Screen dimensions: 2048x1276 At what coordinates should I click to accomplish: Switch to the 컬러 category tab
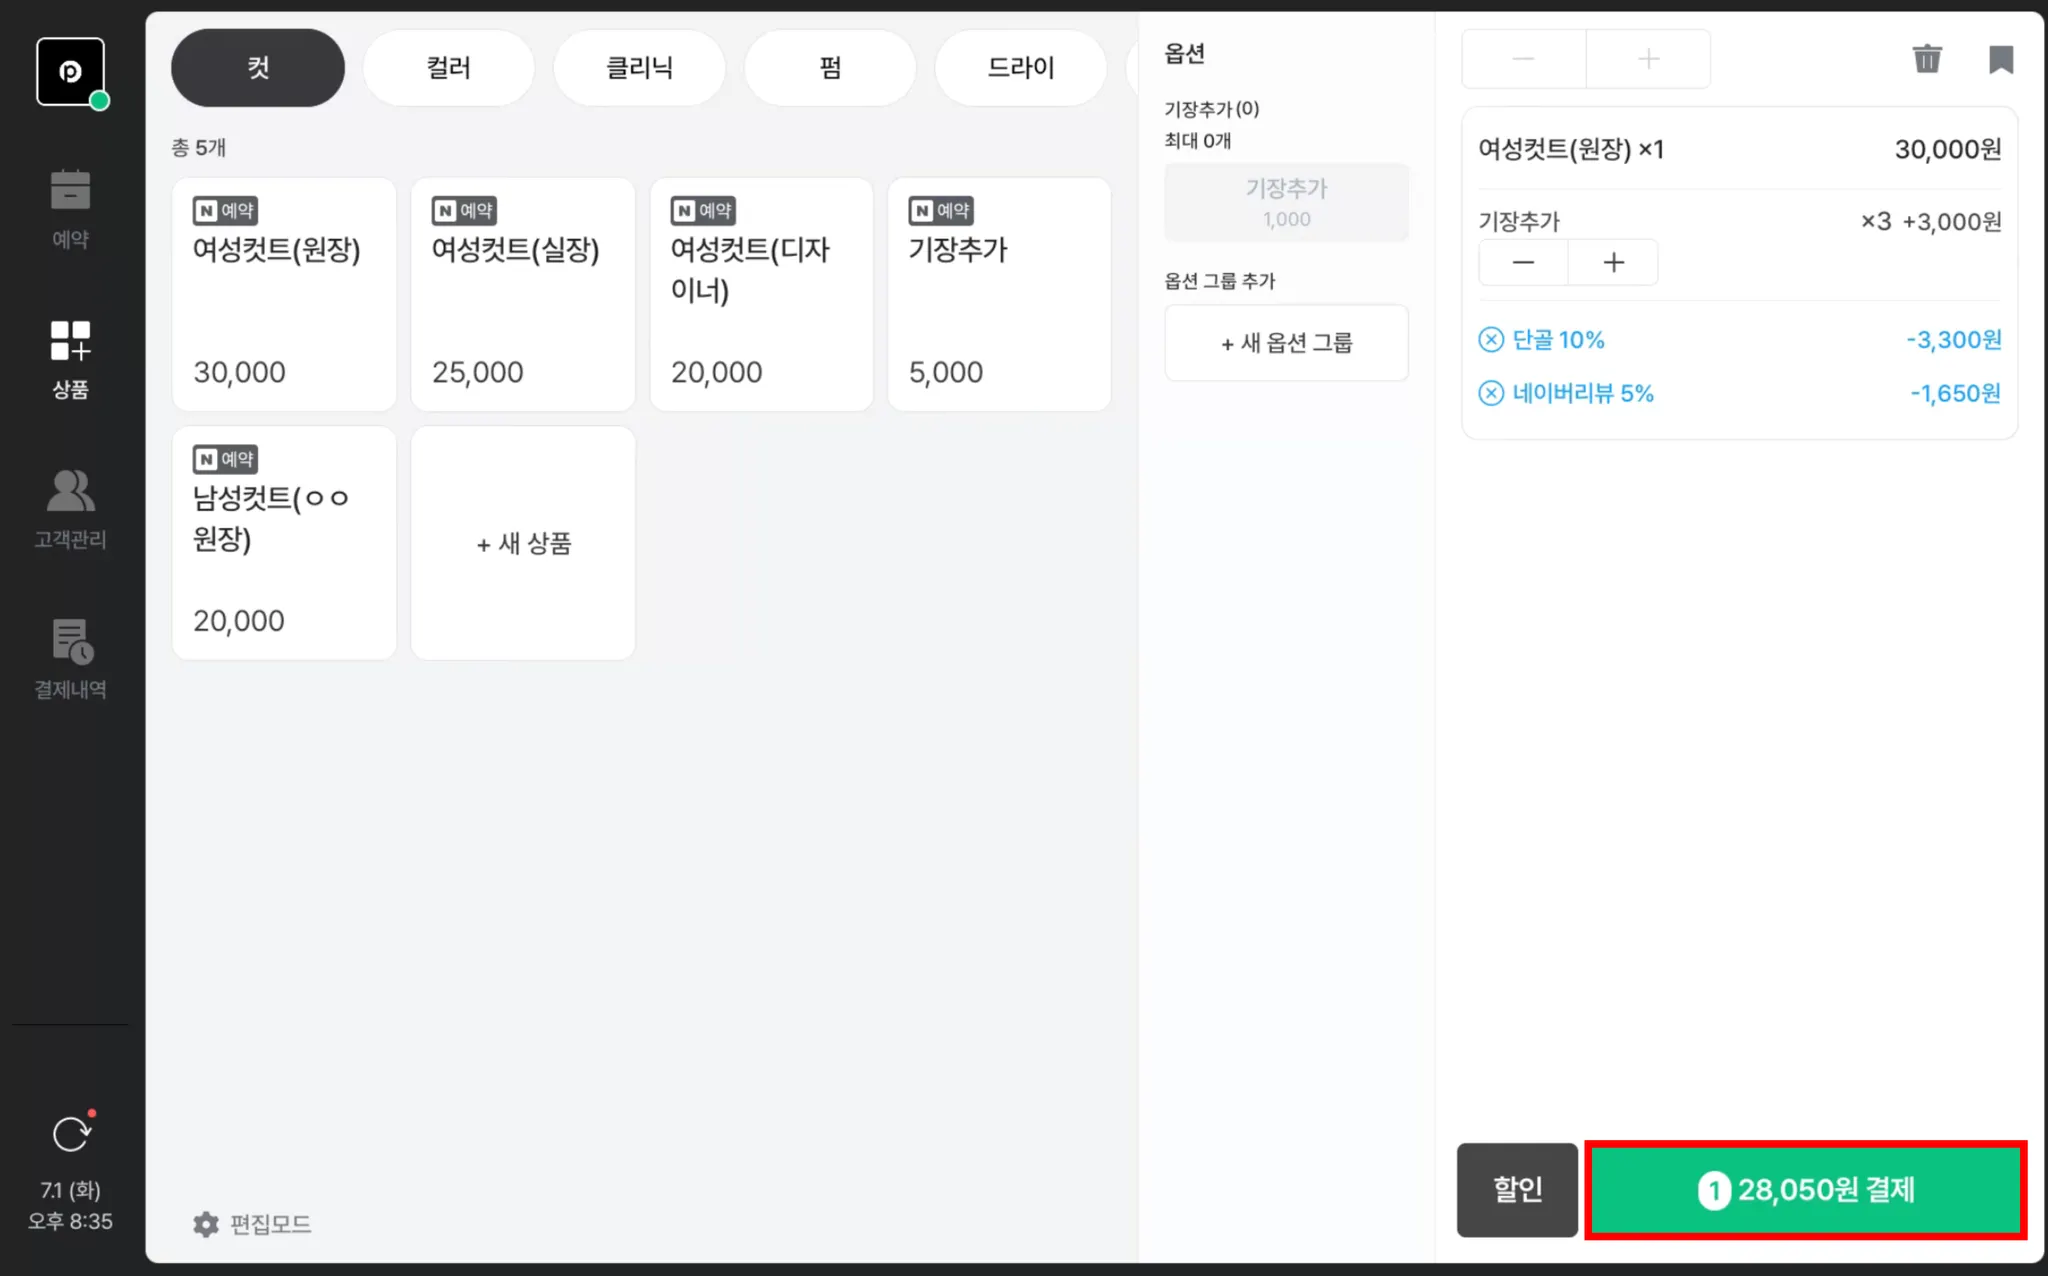[x=448, y=68]
